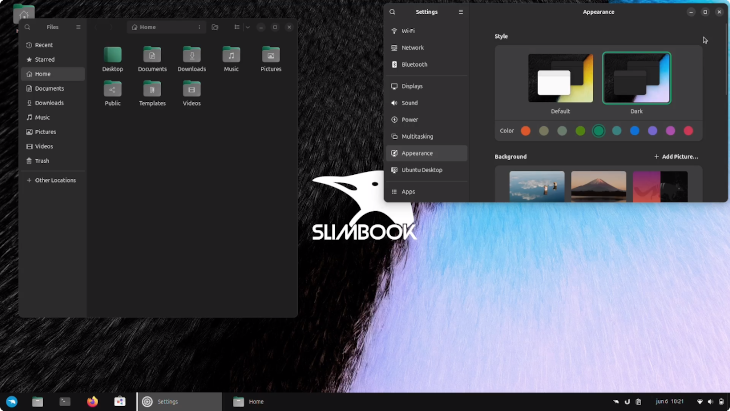Open the Desktop folder in Files
This screenshot has height=411, width=730.
112,55
